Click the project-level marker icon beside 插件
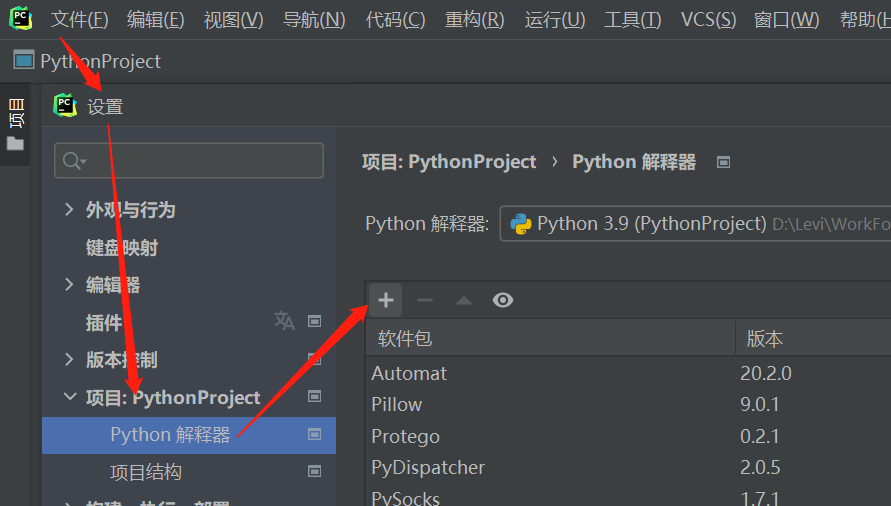Viewport: 891px width, 506px height. (x=314, y=321)
